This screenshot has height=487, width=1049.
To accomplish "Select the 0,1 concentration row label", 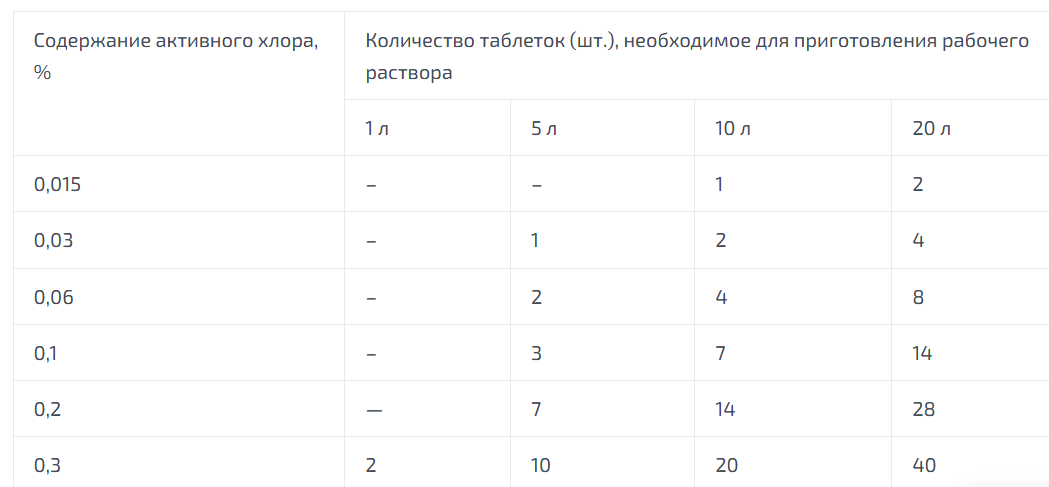I will point(46,353).
